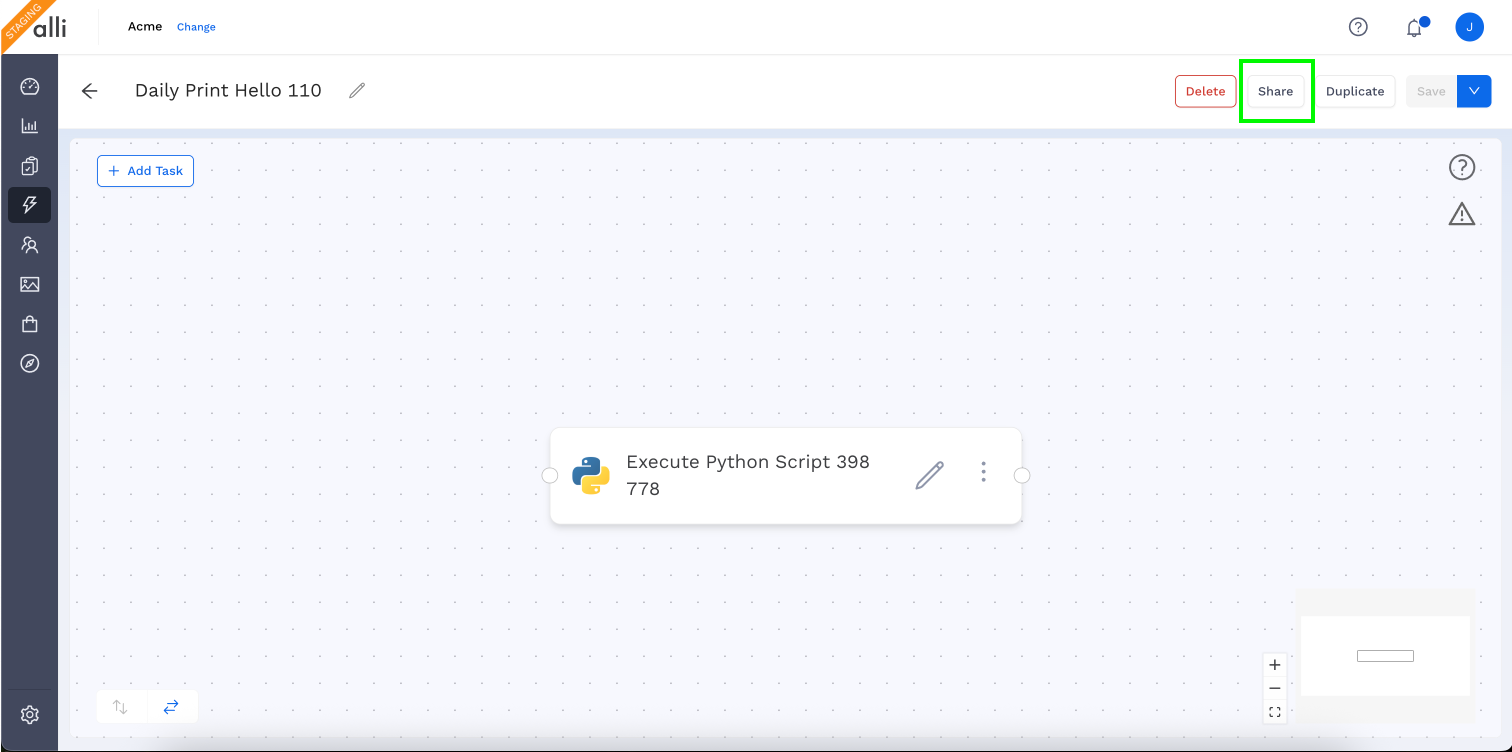The image size is (1512, 752).
Task: Open the compass explore icon
Action: (x=29, y=364)
